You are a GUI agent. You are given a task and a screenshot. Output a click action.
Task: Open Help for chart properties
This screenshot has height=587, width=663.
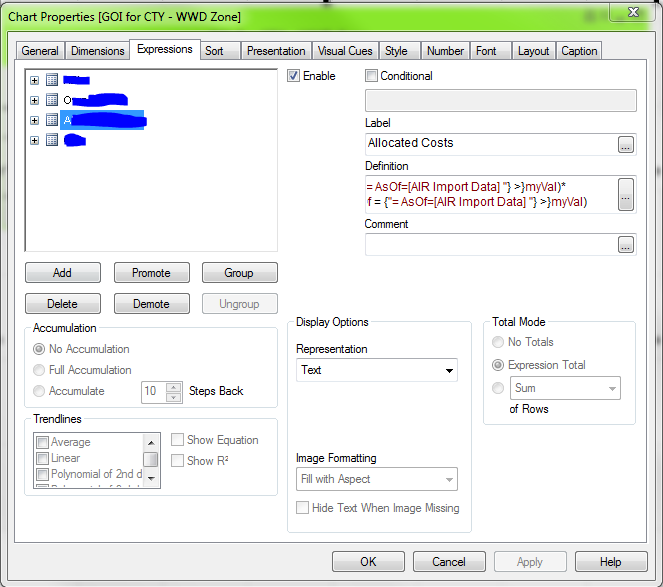point(611,562)
